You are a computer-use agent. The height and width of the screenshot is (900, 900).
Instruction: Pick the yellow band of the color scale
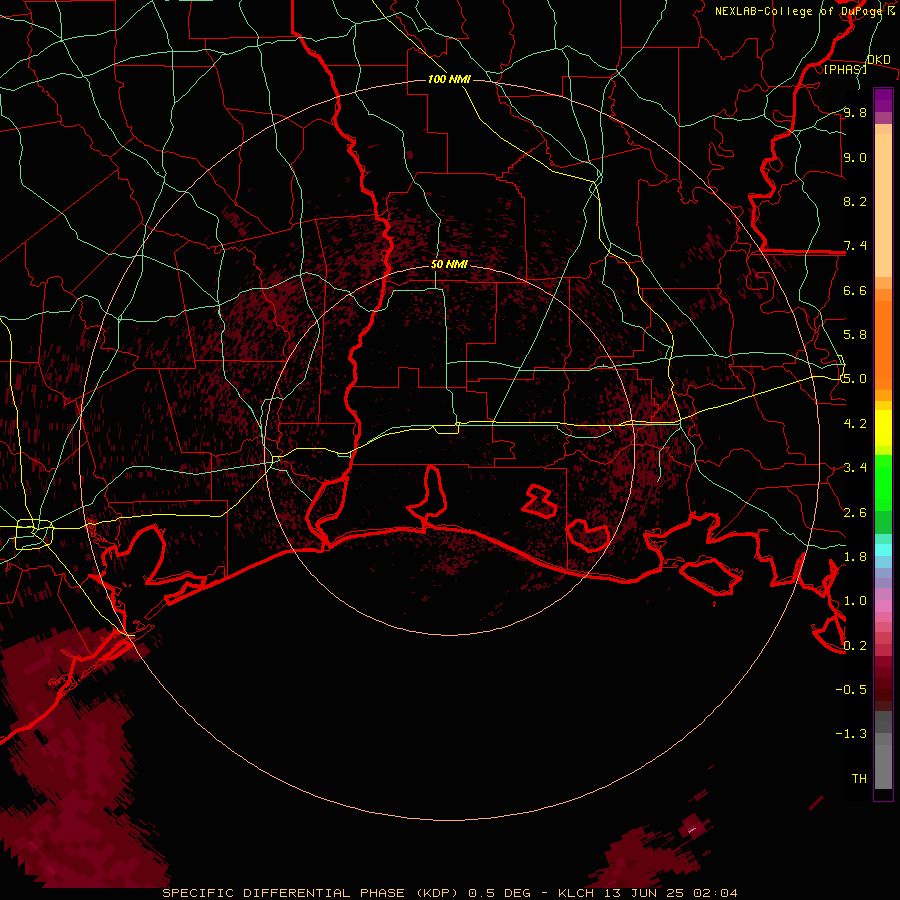(x=883, y=428)
